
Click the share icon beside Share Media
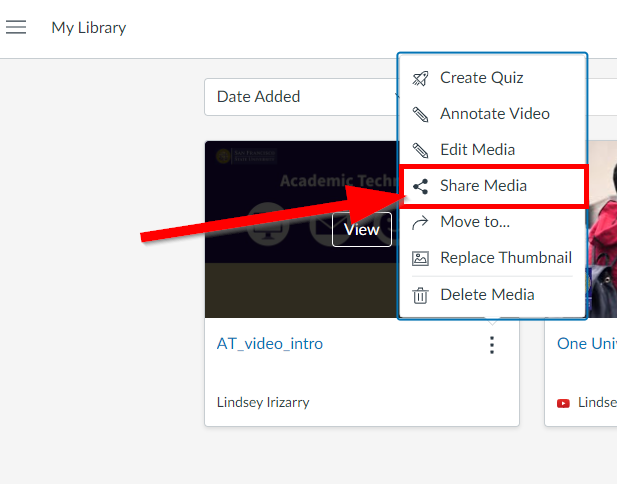(420, 187)
